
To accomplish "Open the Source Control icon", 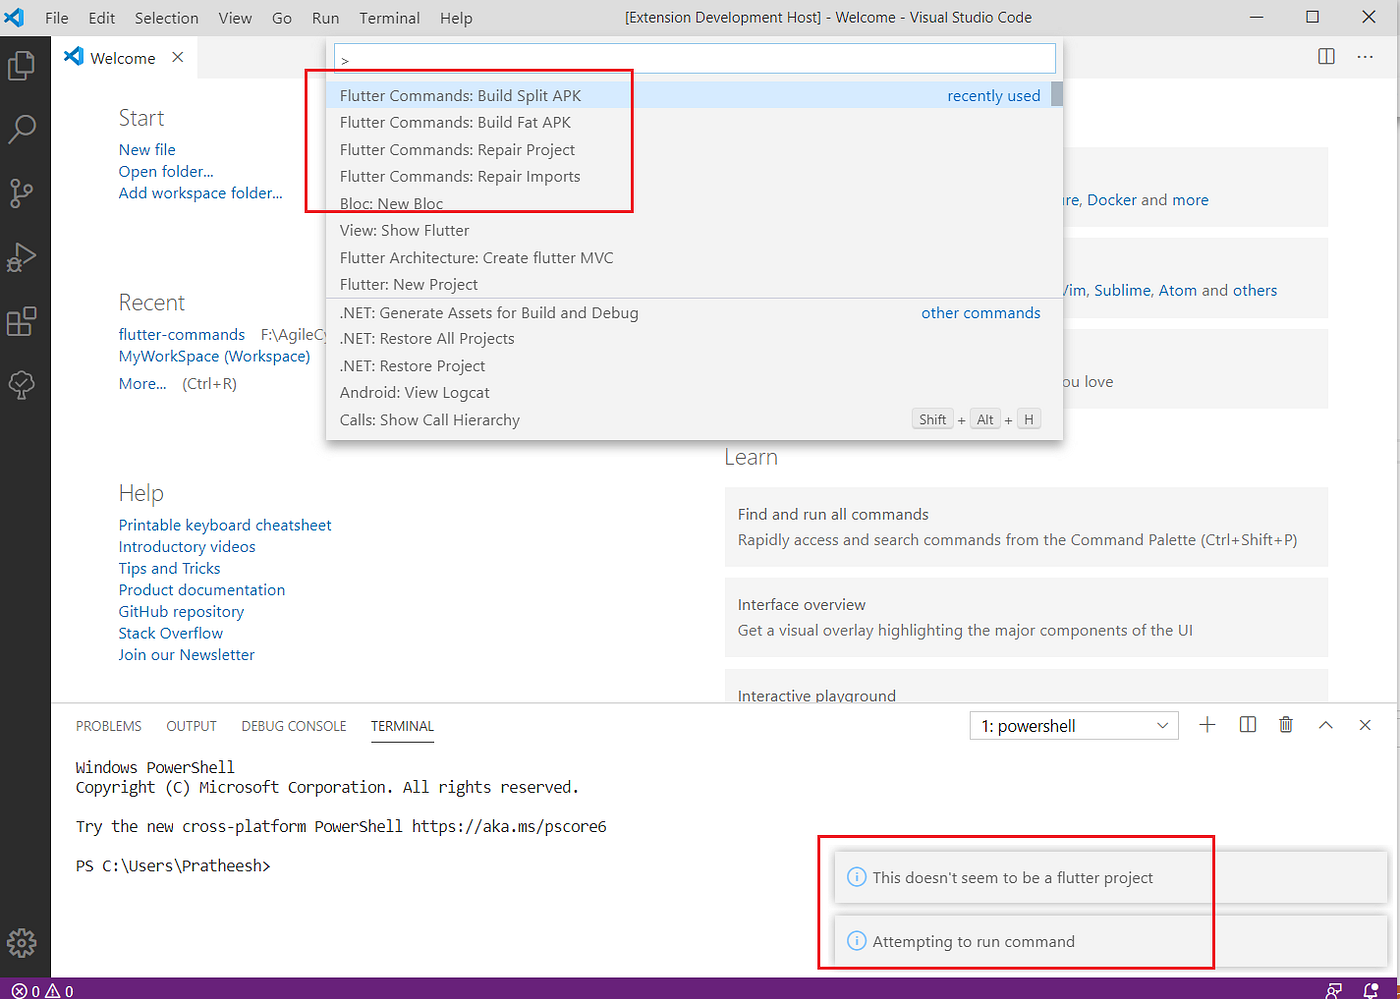I will 22,193.
